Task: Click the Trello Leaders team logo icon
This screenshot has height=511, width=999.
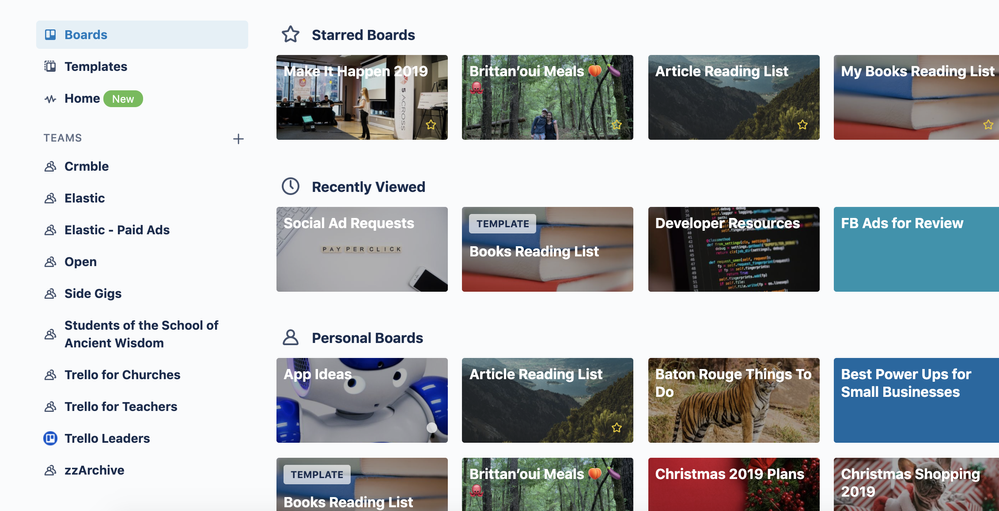Action: (50, 438)
